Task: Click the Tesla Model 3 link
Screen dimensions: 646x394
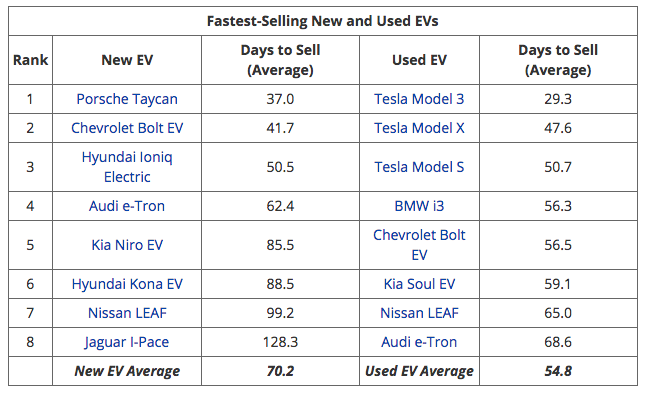Action: click(419, 99)
